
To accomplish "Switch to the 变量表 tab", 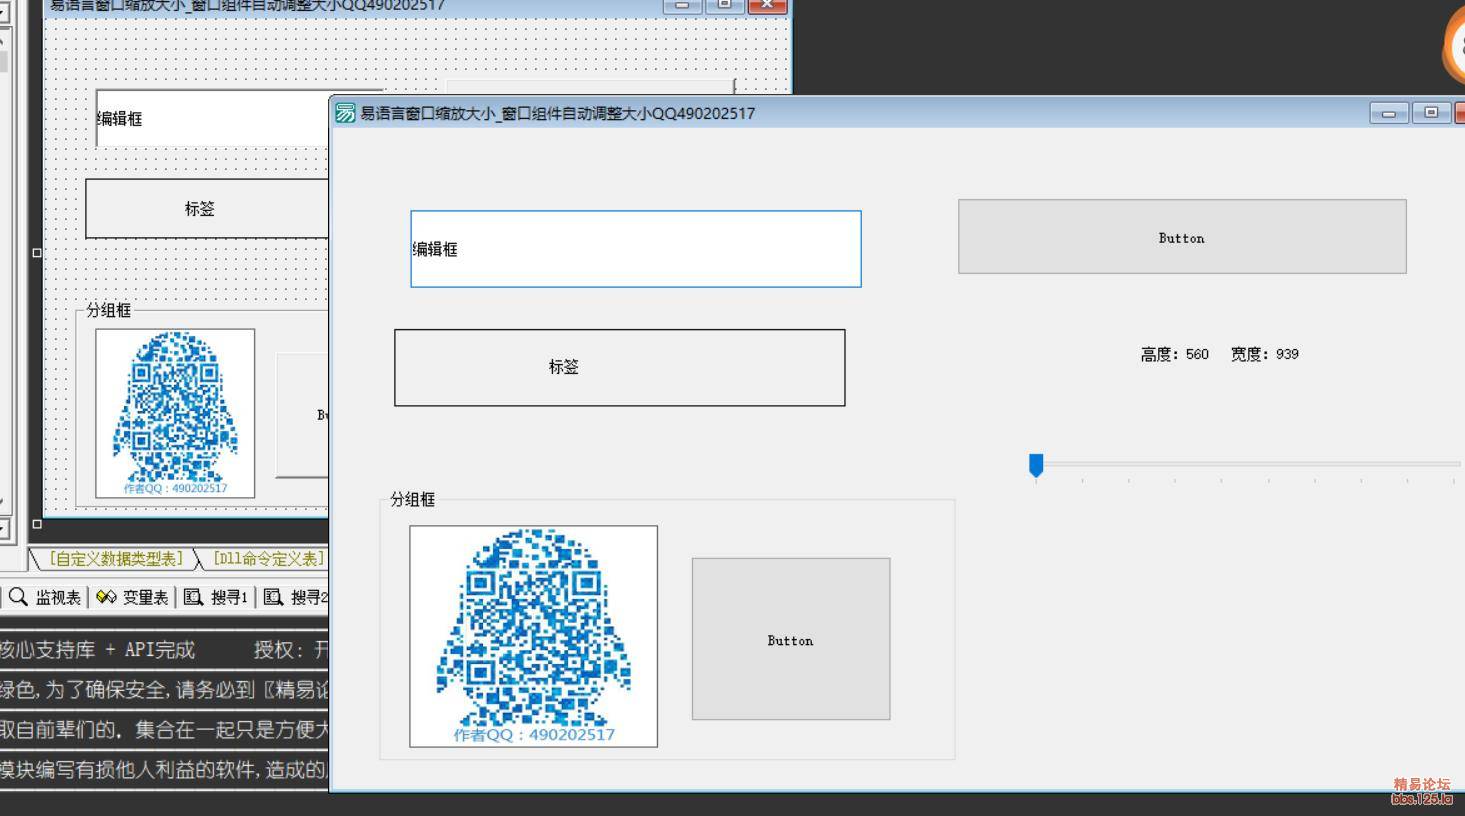I will (x=133, y=597).
